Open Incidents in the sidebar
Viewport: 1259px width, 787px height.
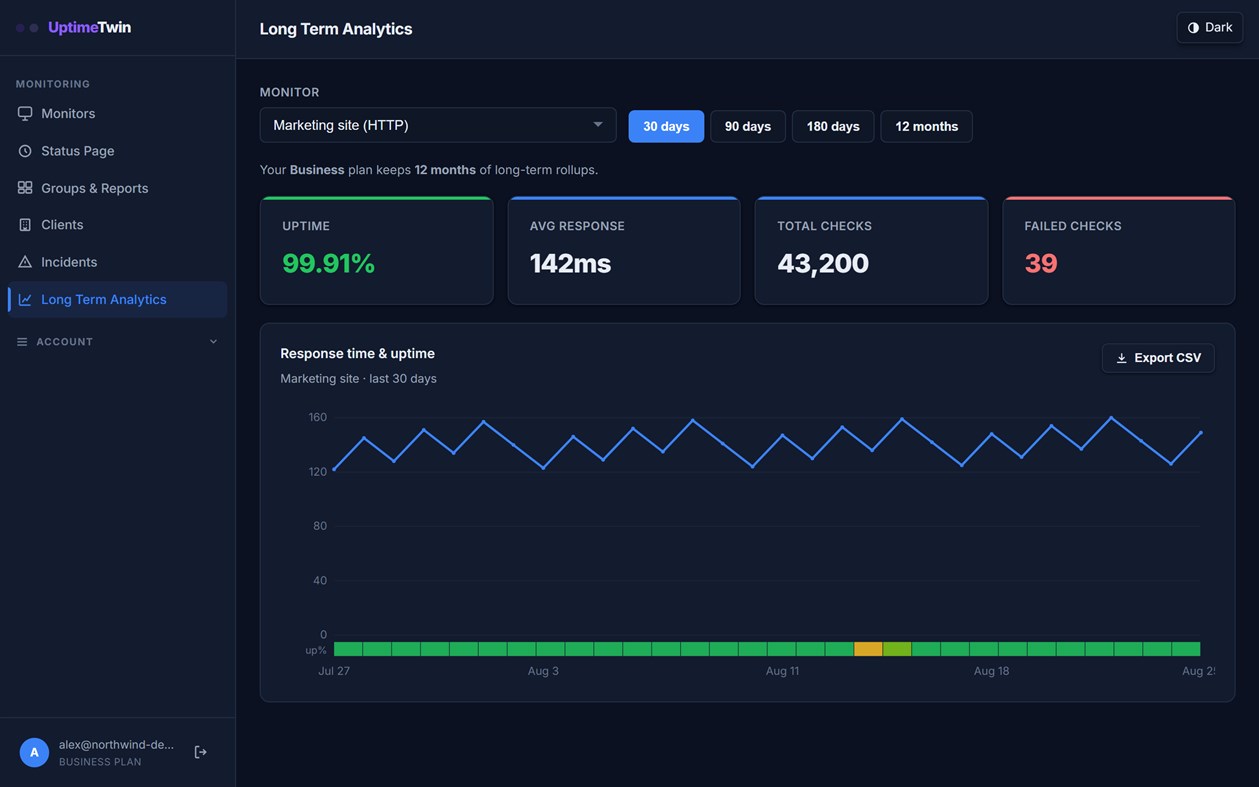coord(117,262)
